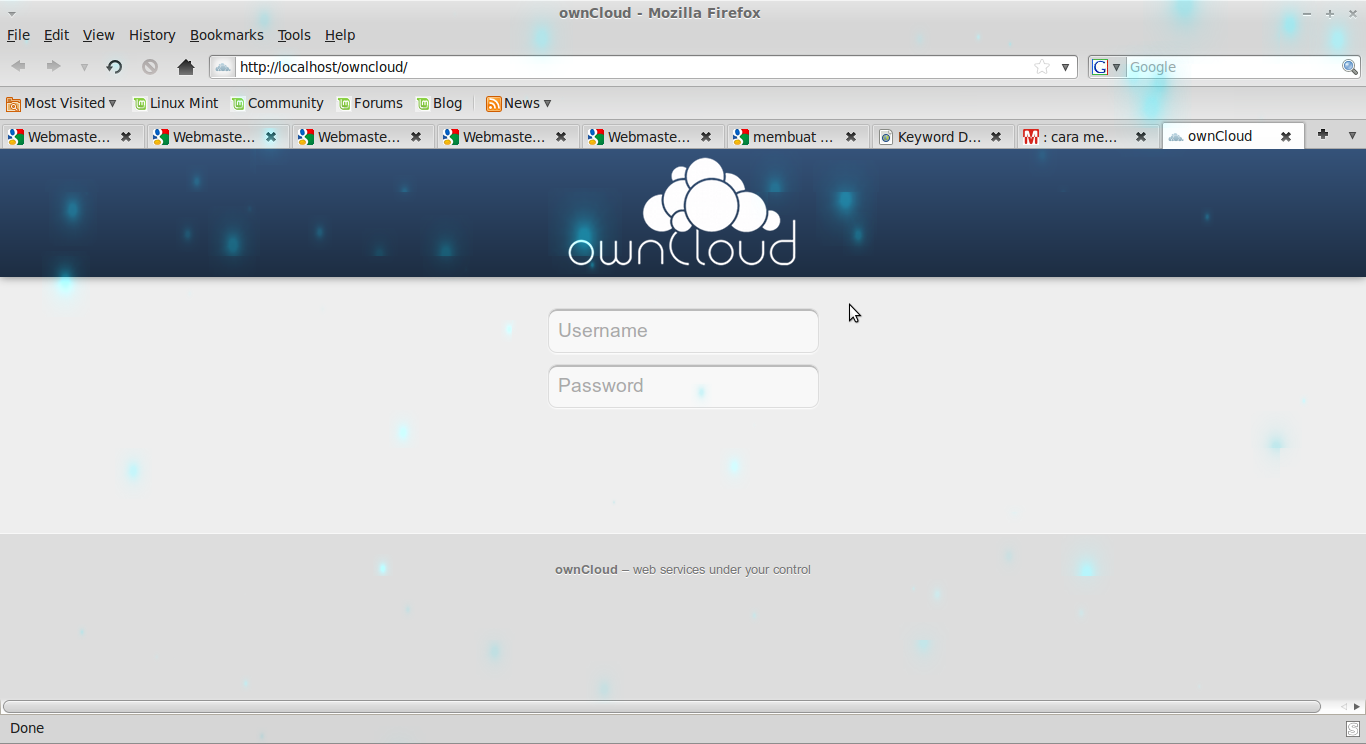Click the horizontal scrollbar thumb
1366x744 pixels.
tap(661, 707)
